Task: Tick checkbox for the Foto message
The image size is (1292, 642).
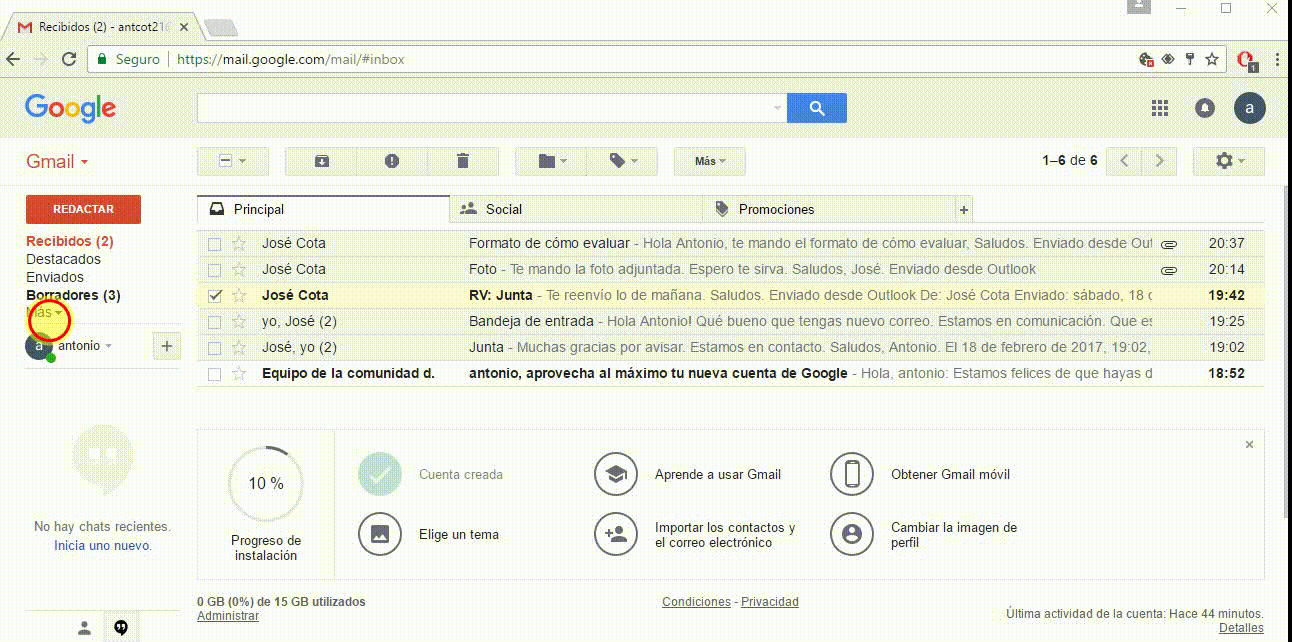Action: (214, 269)
